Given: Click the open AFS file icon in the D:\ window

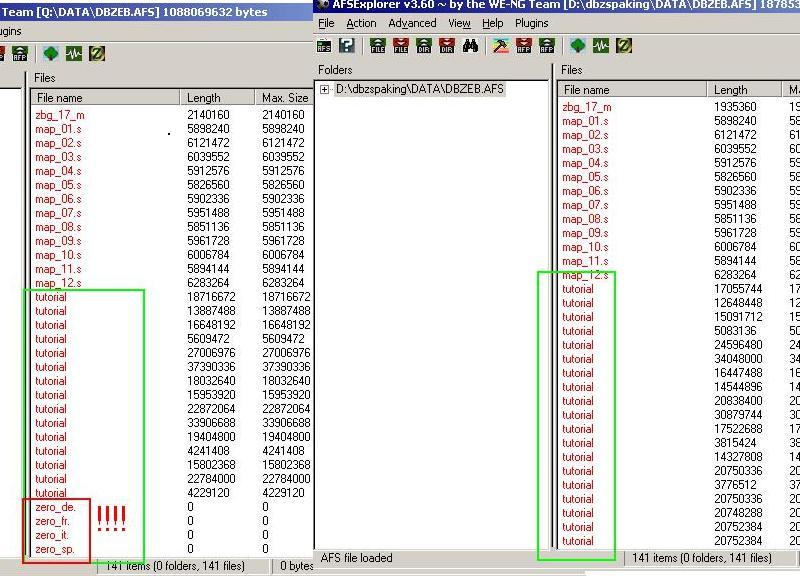Looking at the screenshot, I should click(323, 46).
